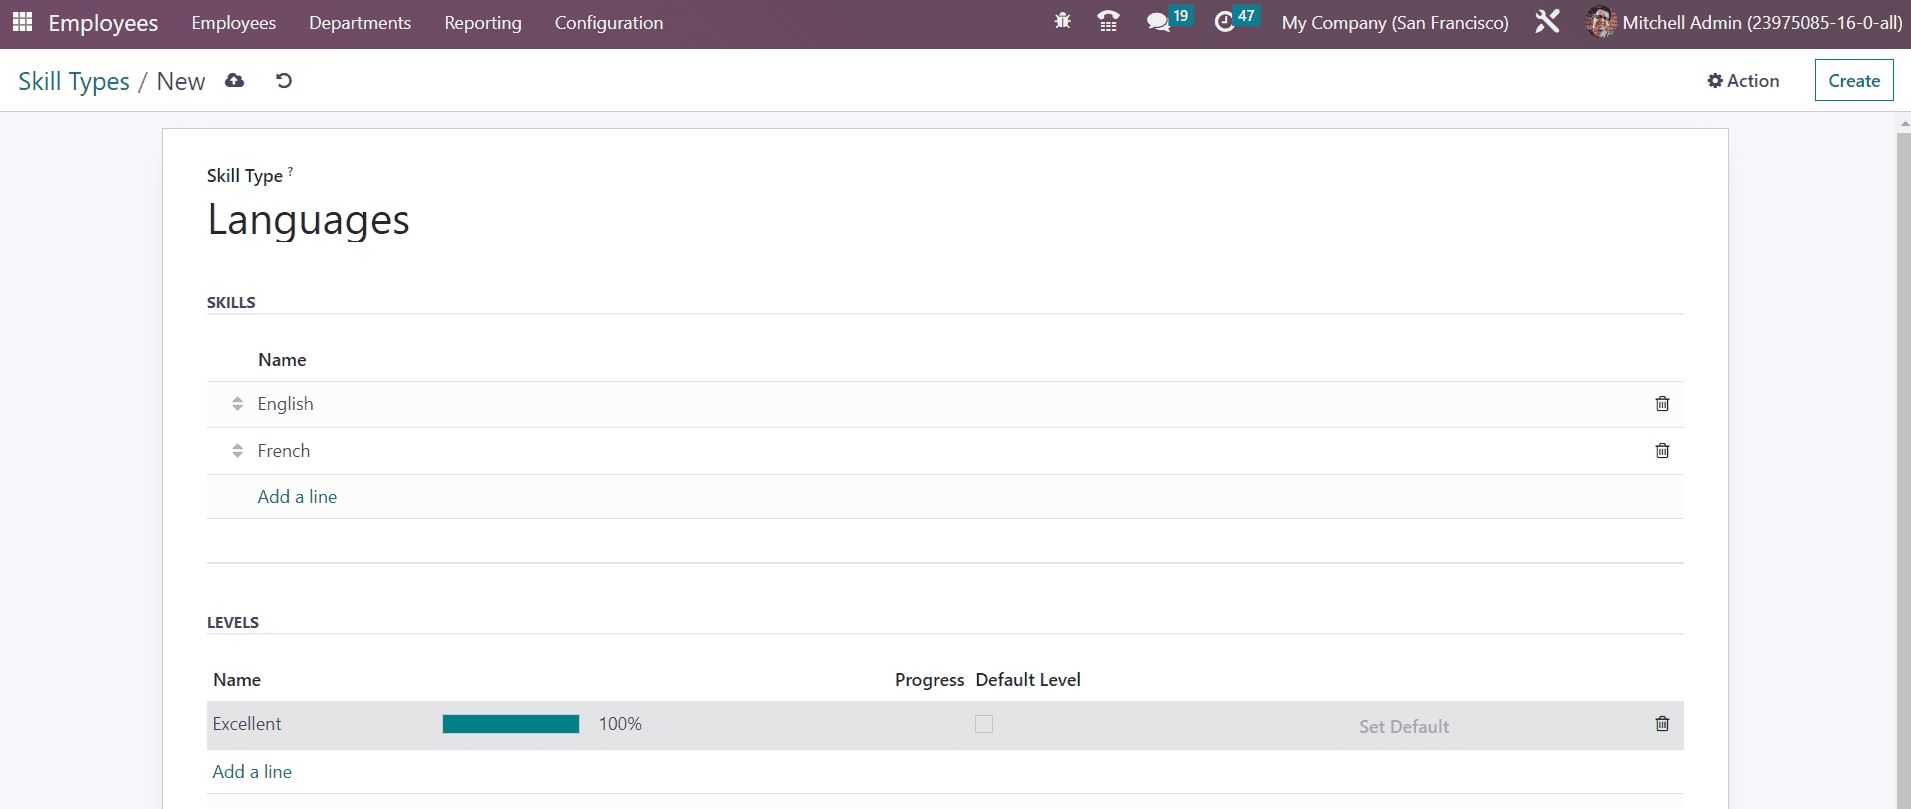This screenshot has height=809, width=1911.
Task: Open the activities clock icon
Action: [1225, 22]
